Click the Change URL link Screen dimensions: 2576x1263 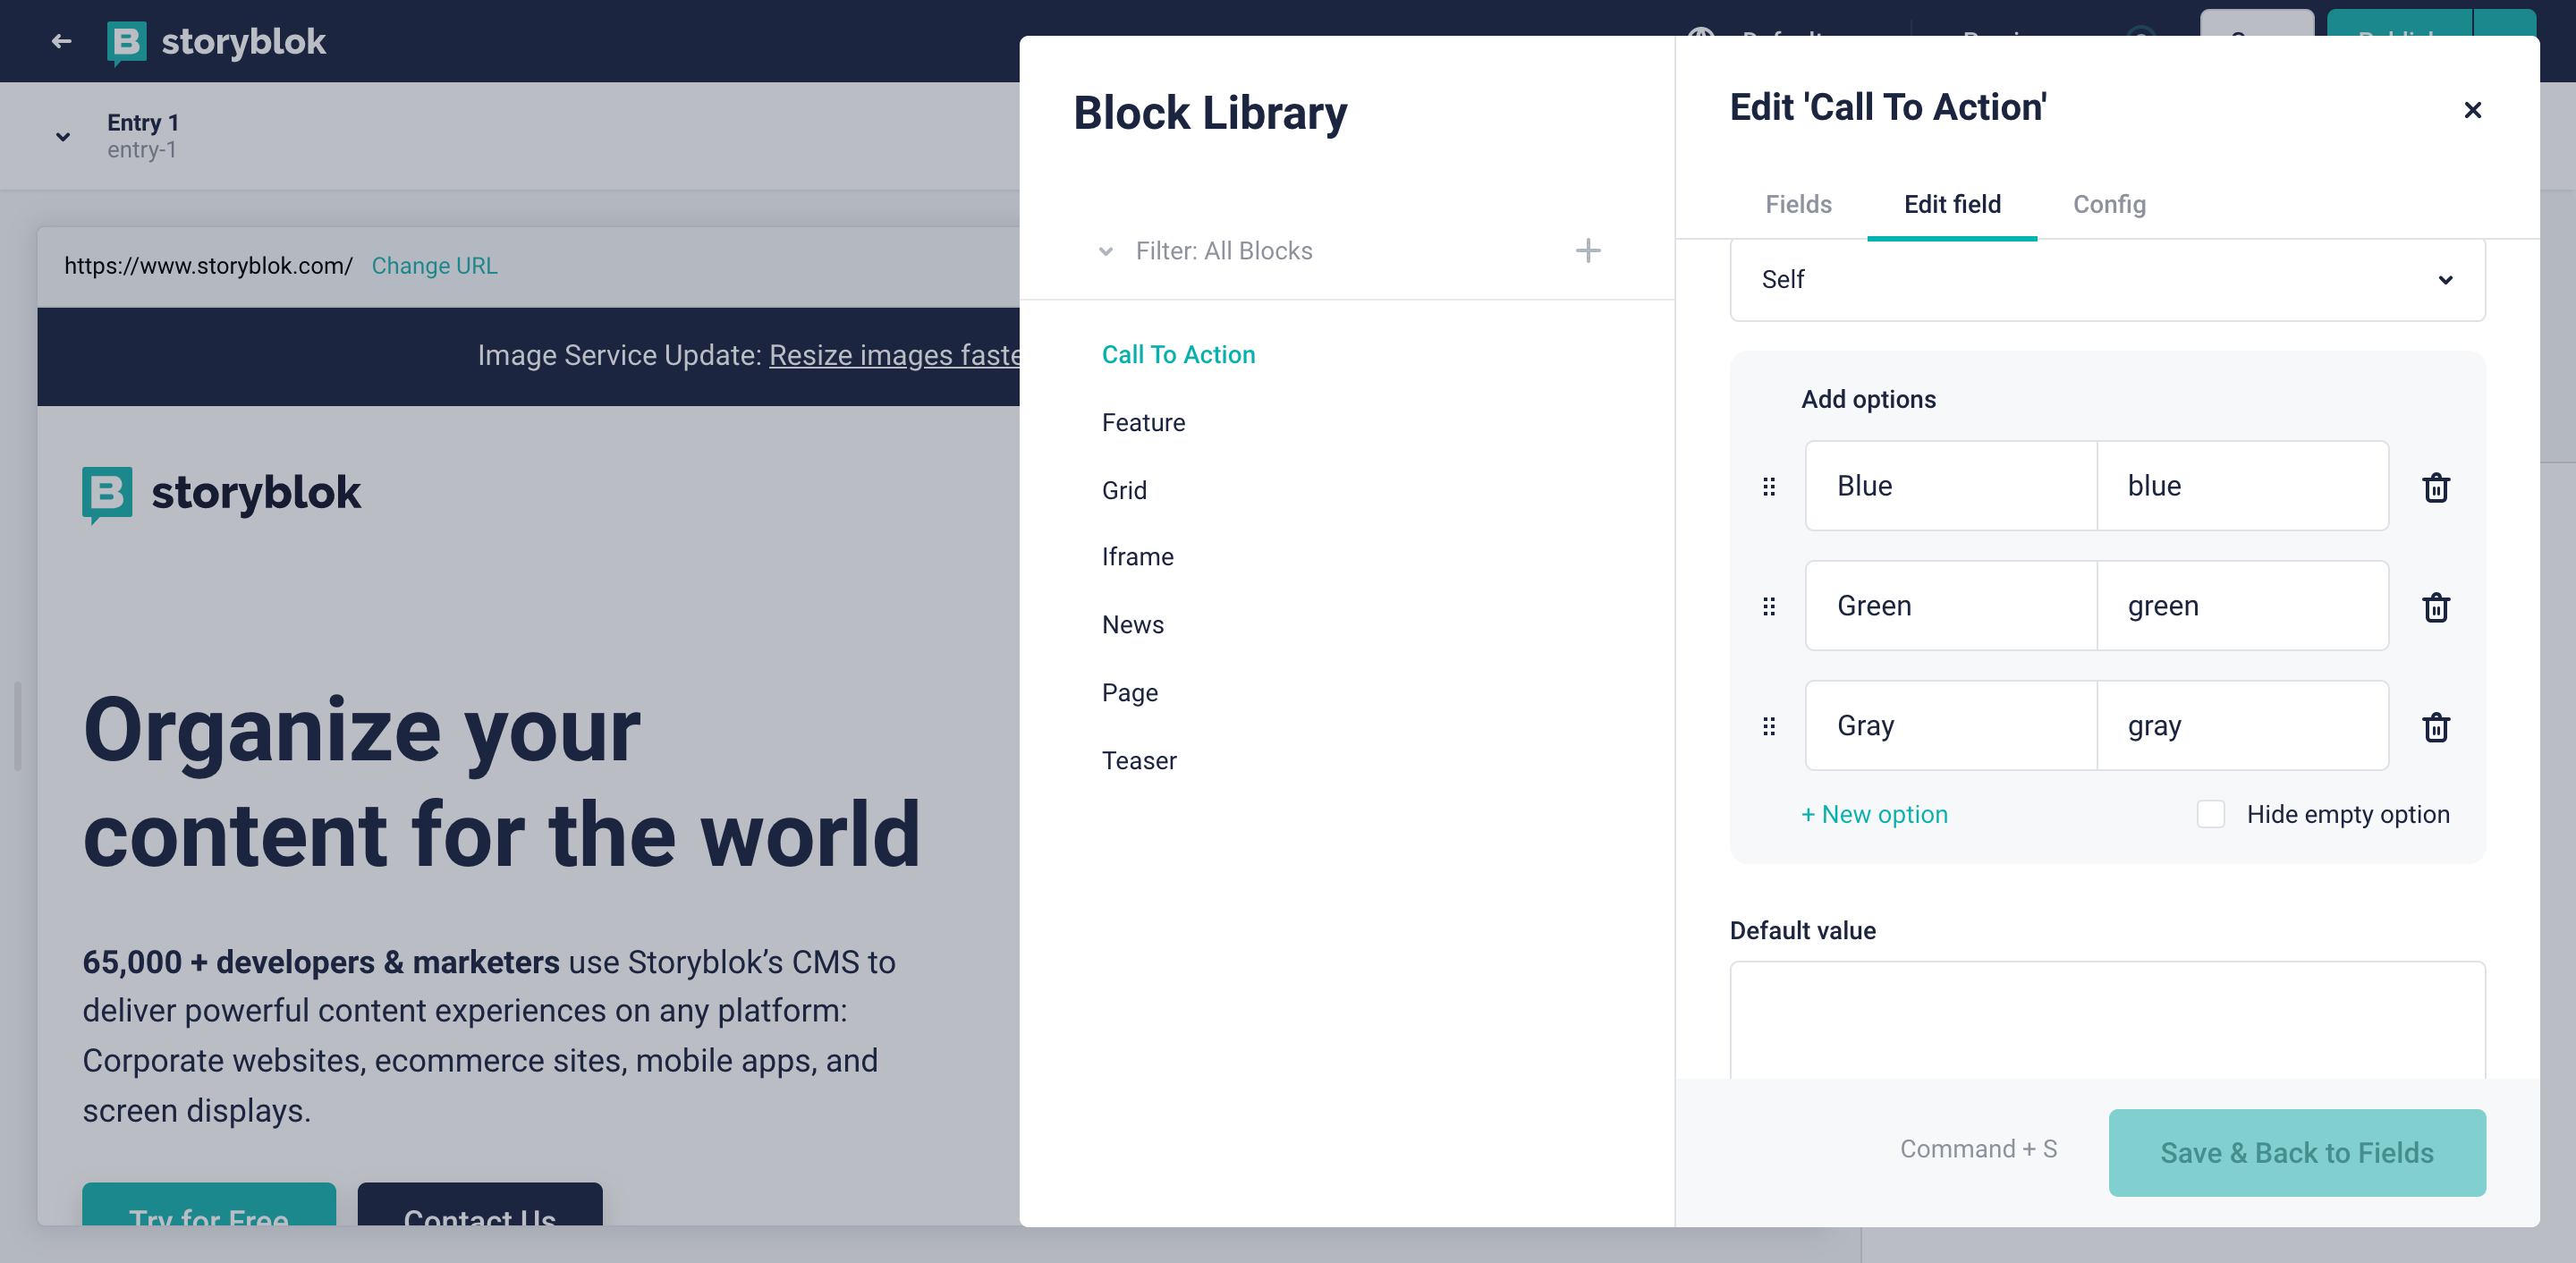(434, 265)
